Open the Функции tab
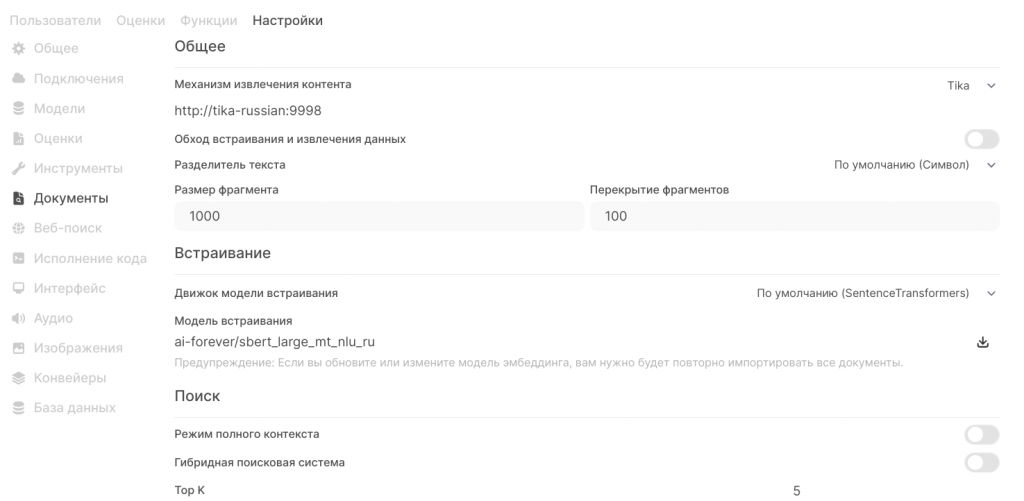Image resolution: width=1024 pixels, height=501 pixels. (209, 21)
